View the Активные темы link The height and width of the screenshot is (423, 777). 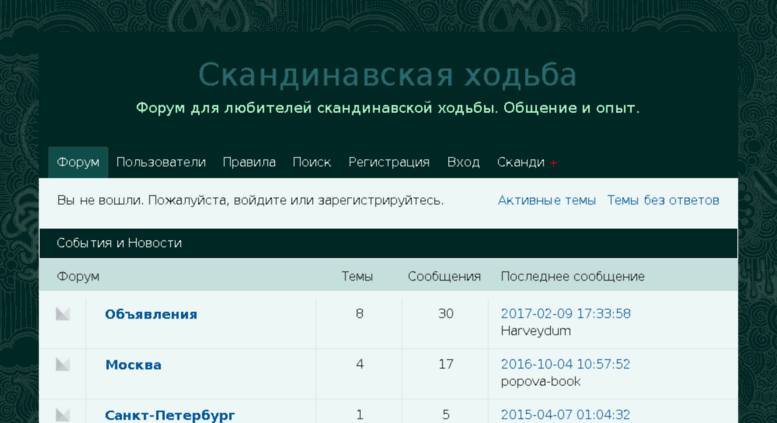coord(547,201)
